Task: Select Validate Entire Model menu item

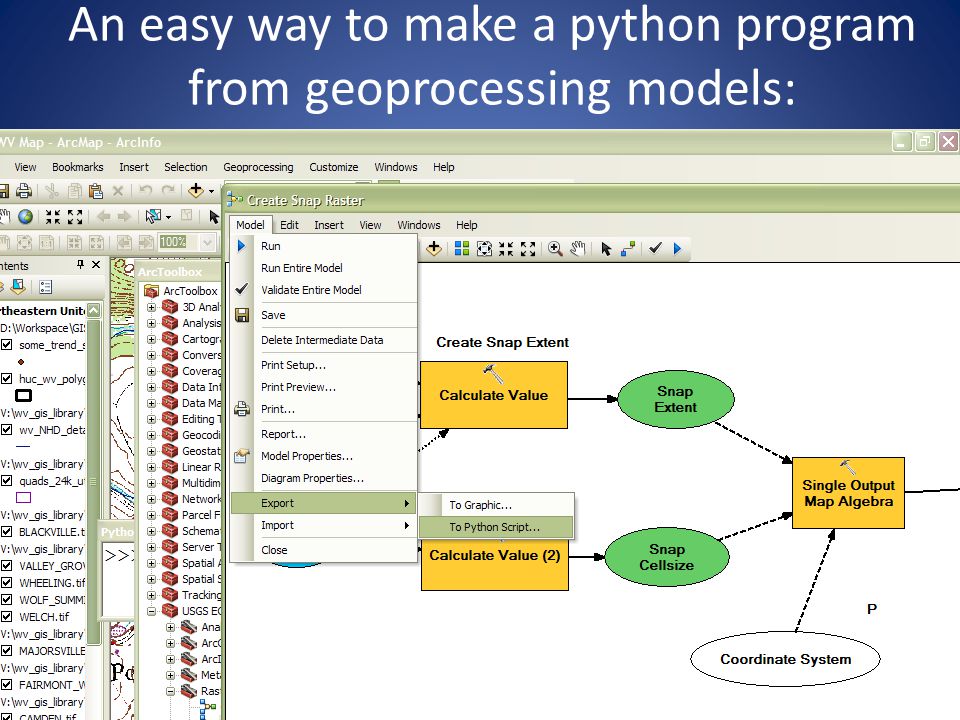Action: [323, 290]
